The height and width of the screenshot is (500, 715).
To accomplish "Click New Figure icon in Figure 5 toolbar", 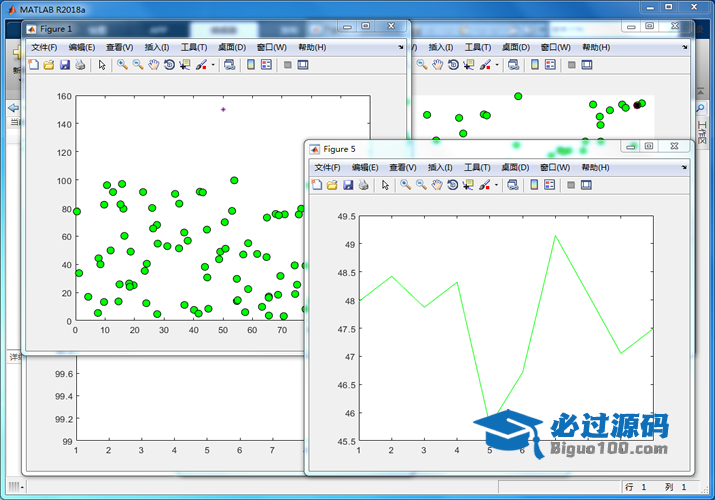I will [x=317, y=185].
